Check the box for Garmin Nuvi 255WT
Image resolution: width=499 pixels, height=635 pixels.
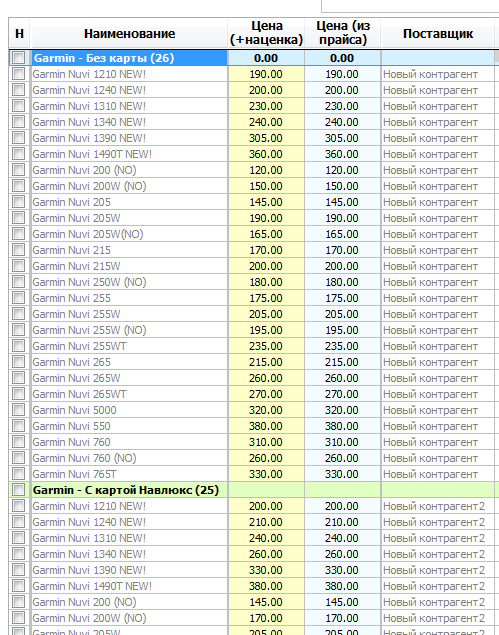[x=19, y=346]
